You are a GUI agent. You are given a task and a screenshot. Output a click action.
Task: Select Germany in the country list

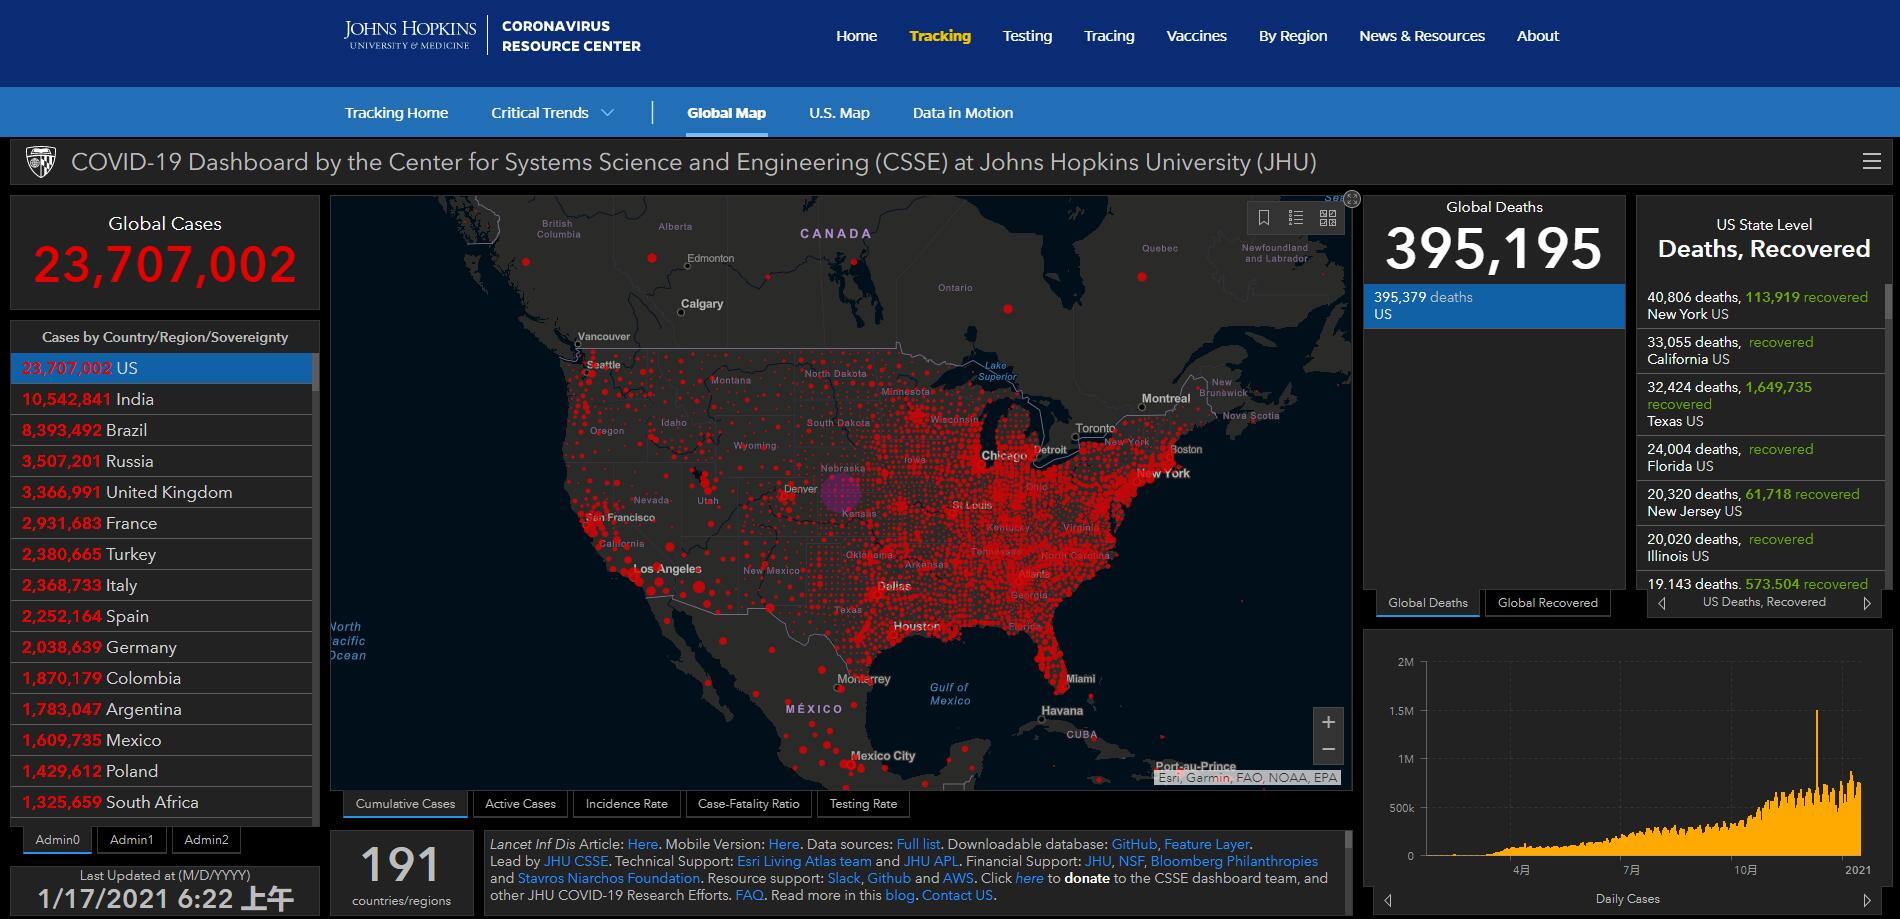[161, 647]
